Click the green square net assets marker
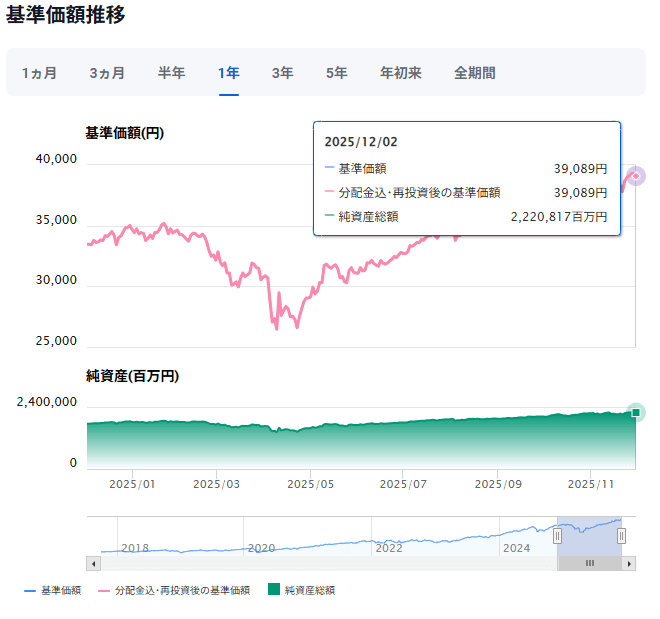The width and height of the screenshot is (660, 619). pyautogui.click(x=636, y=412)
